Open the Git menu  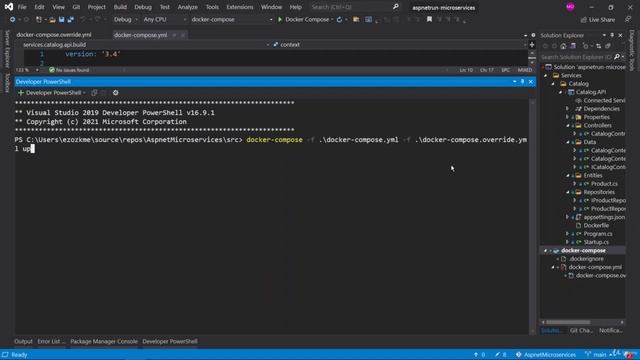(76, 7)
